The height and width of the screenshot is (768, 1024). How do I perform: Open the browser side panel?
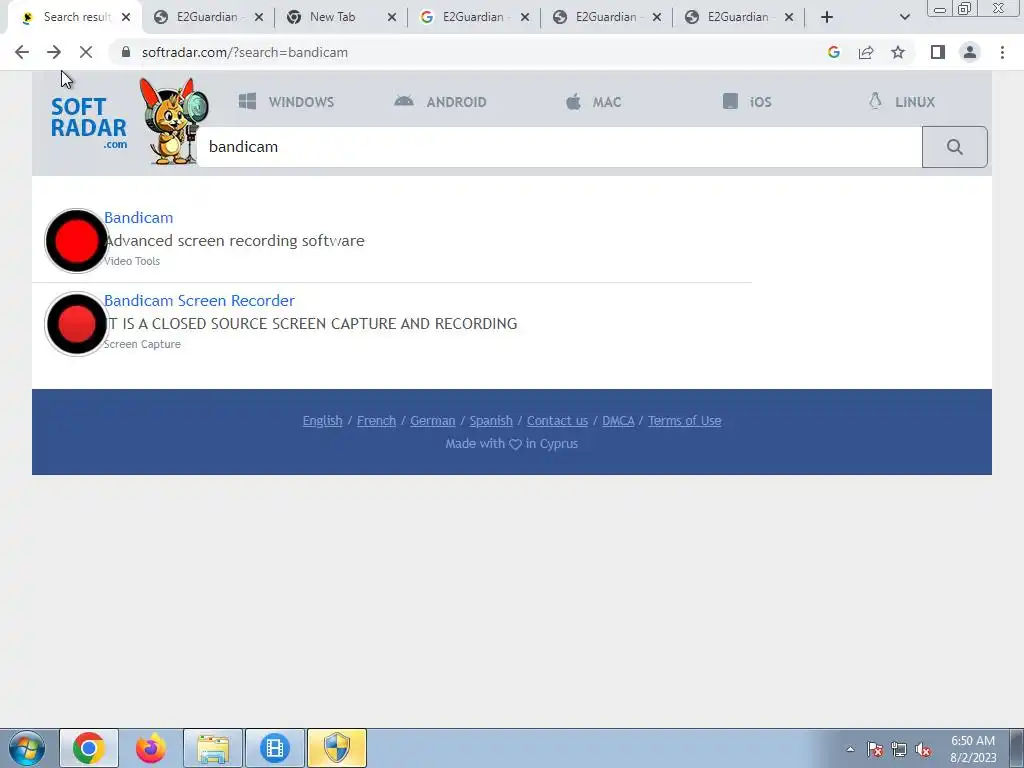coord(938,52)
